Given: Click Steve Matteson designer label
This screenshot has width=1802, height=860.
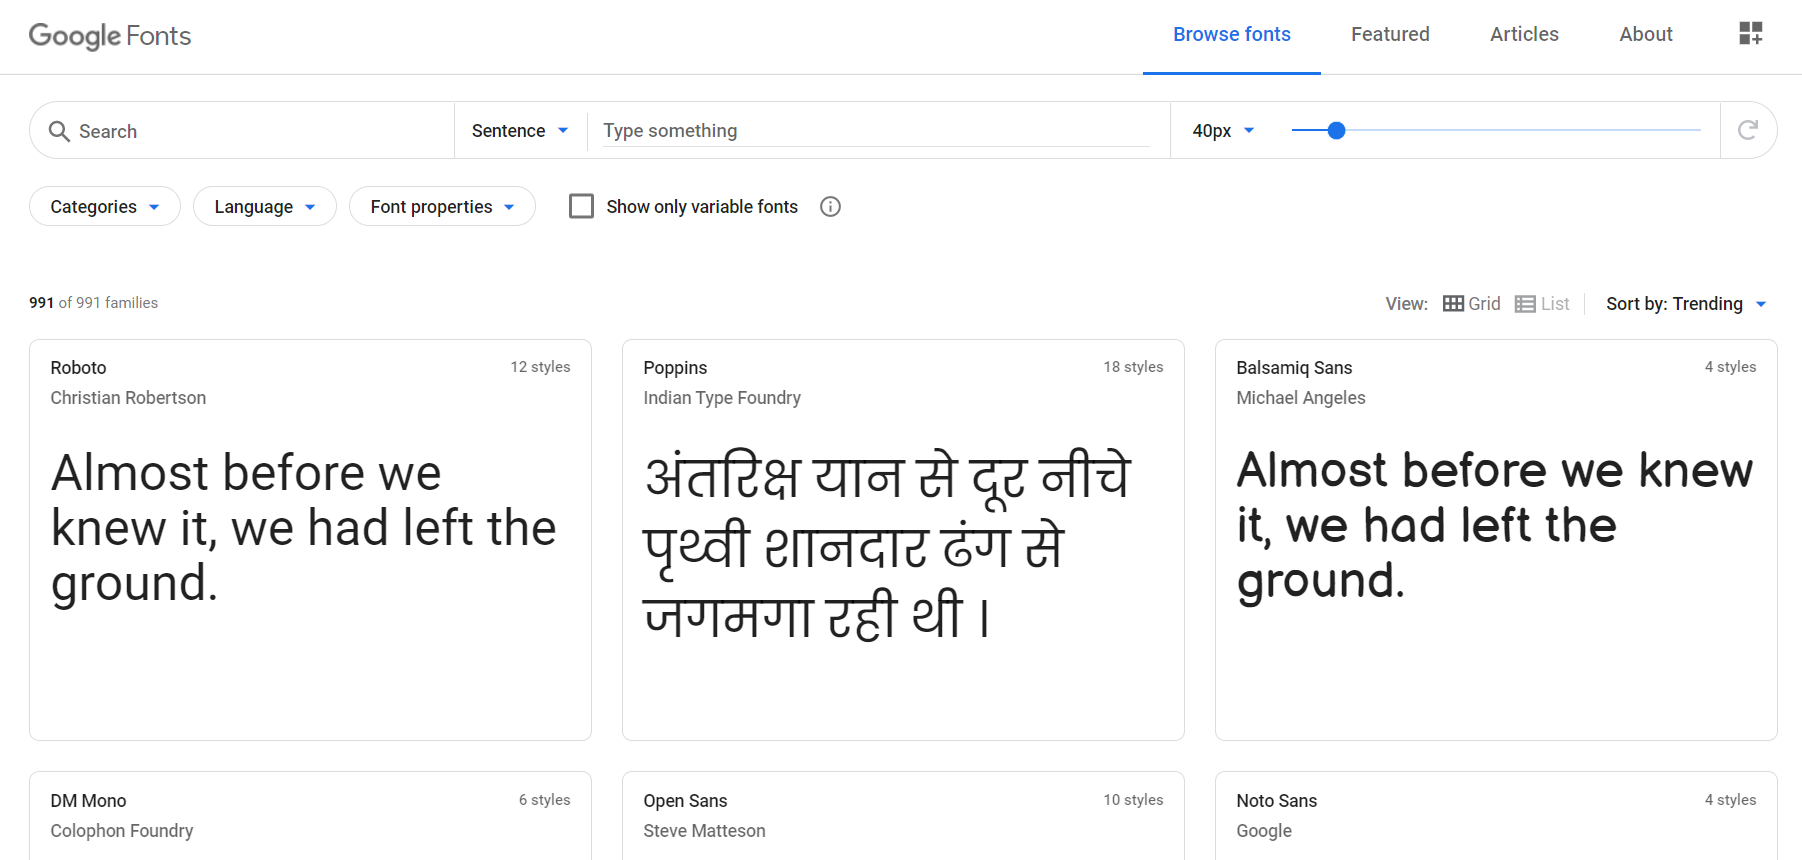Looking at the screenshot, I should pos(704,831).
